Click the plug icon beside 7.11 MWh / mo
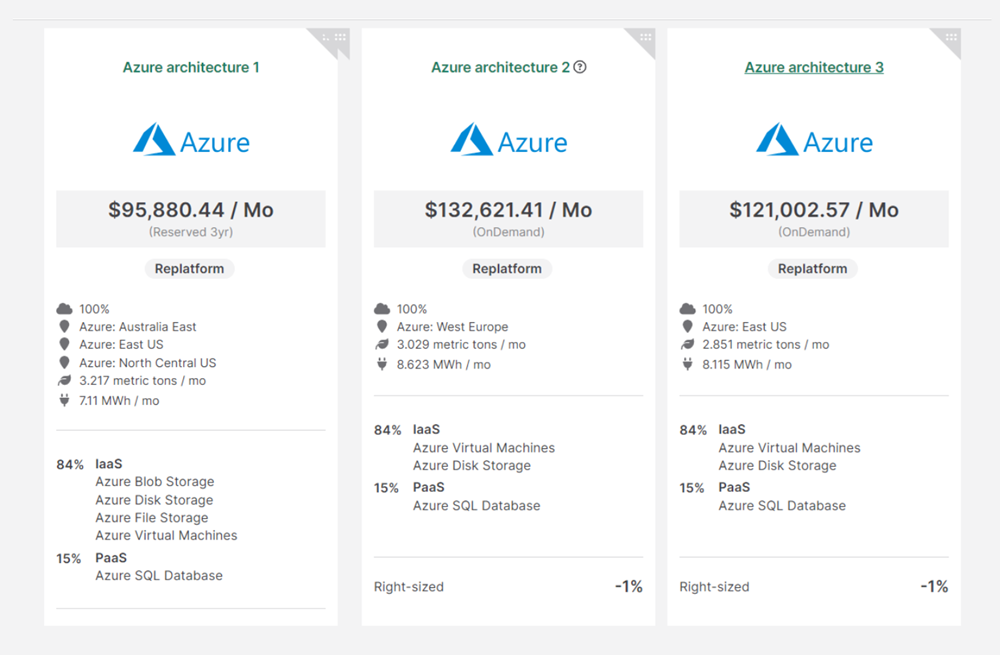 [x=64, y=401]
